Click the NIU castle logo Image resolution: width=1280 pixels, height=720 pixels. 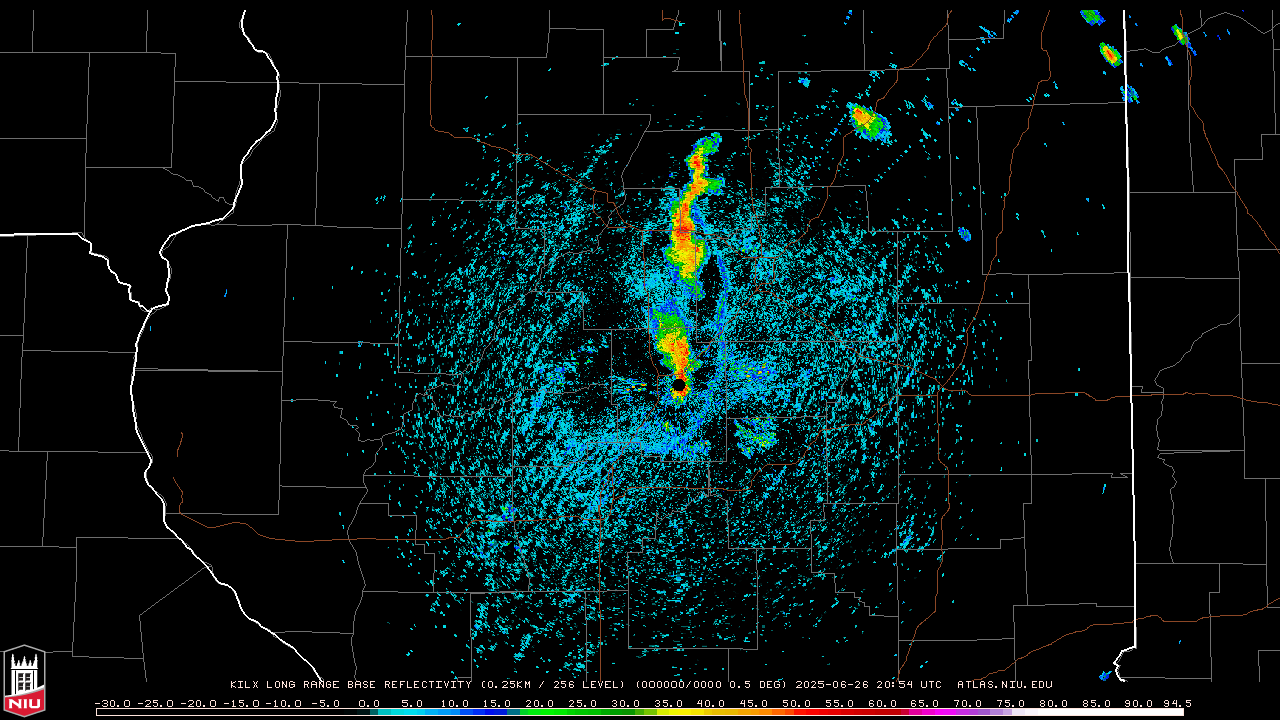[x=24, y=681]
